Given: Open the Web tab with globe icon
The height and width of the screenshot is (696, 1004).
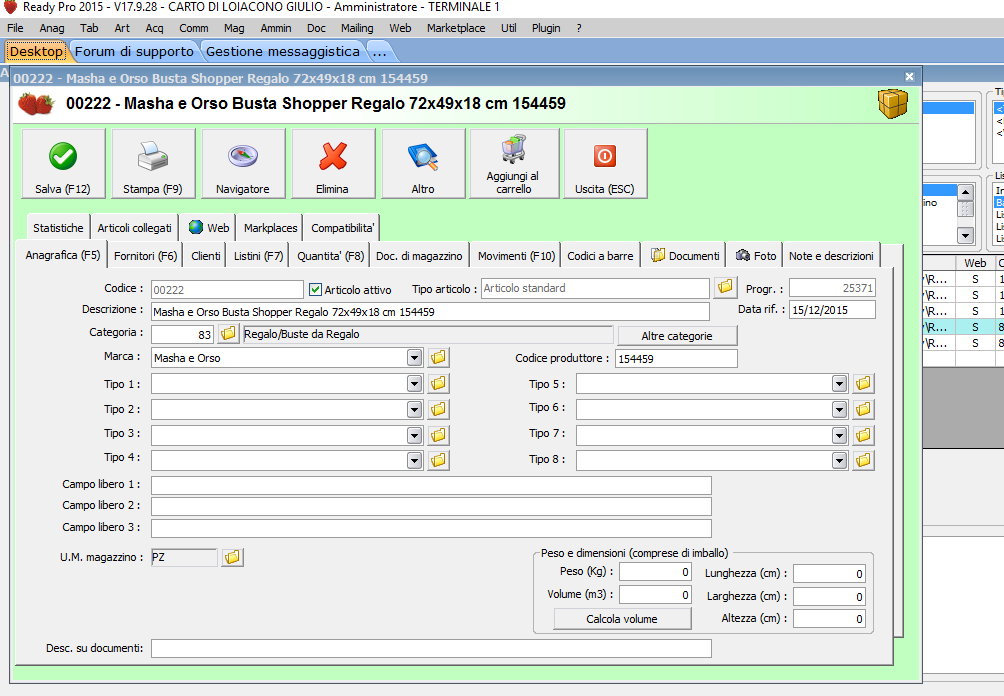Looking at the screenshot, I should (x=209, y=227).
